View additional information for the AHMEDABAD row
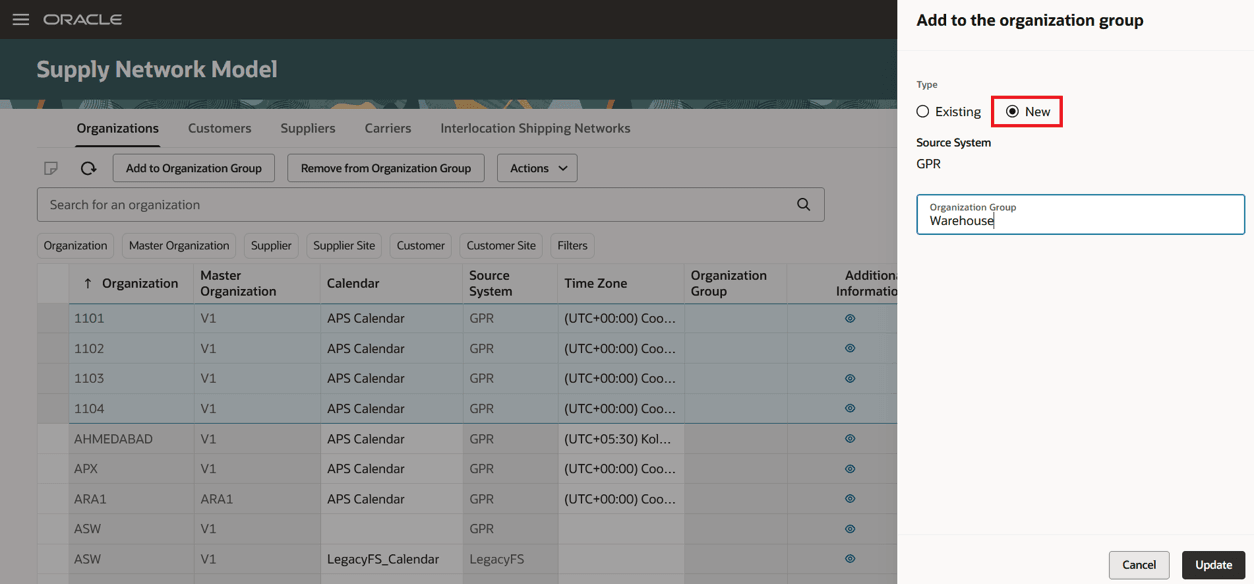Image resolution: width=1254 pixels, height=584 pixels. coord(849,438)
